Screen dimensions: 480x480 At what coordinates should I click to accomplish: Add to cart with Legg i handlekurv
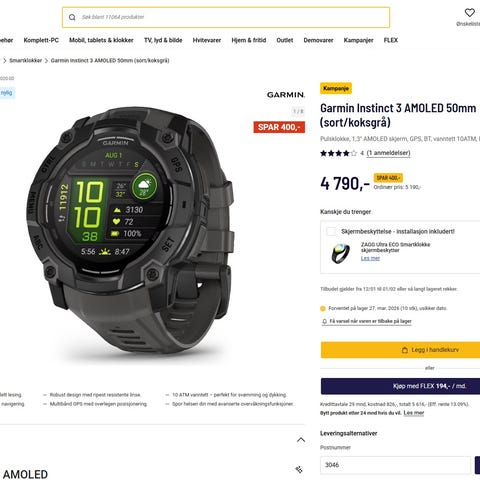[400, 350]
